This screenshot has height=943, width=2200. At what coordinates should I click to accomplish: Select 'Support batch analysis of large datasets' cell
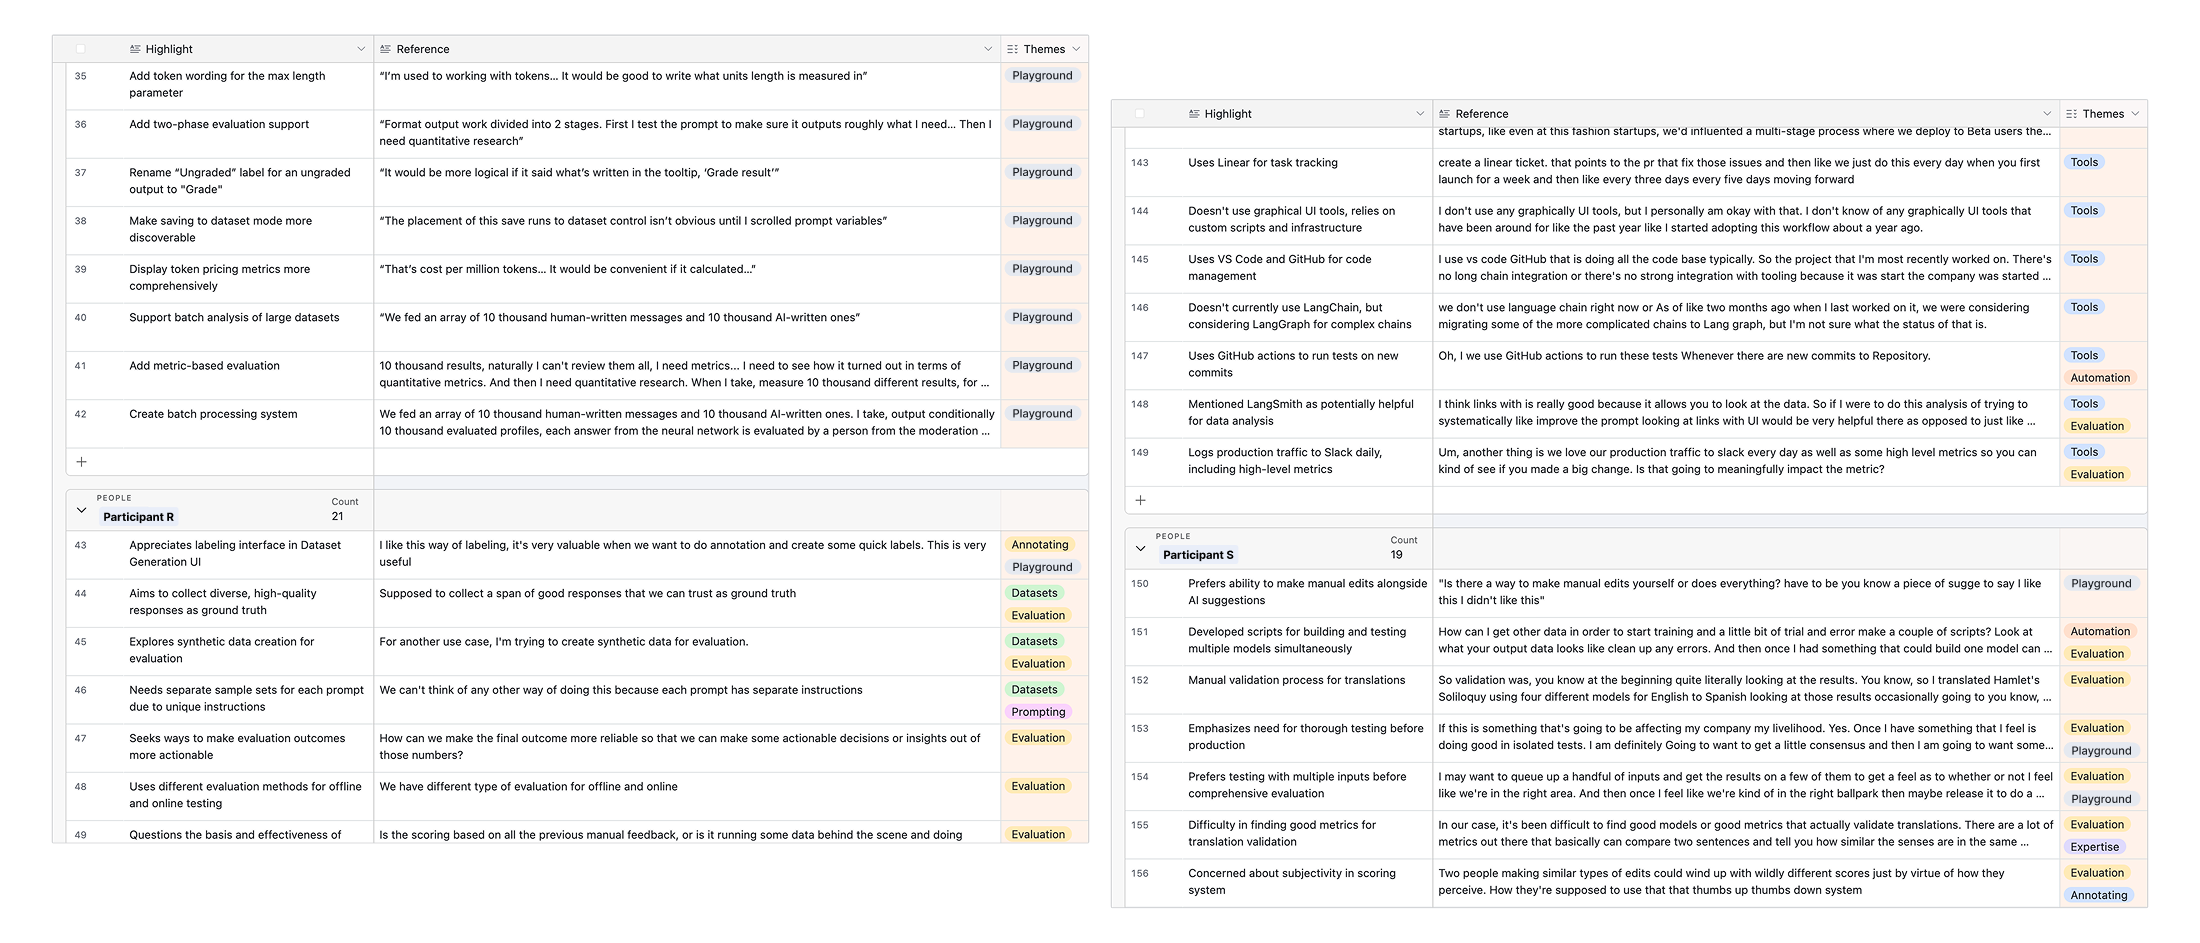(x=249, y=327)
